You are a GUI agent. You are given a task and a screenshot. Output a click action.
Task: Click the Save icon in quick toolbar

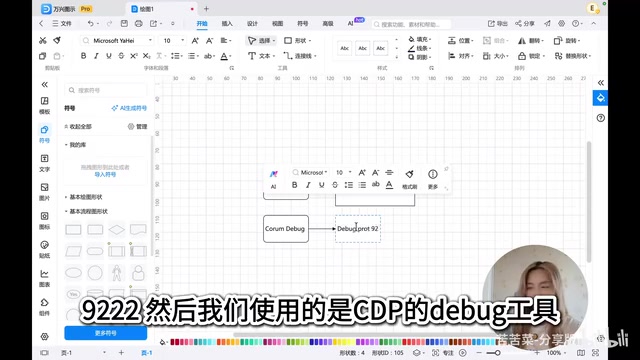coord(124,24)
